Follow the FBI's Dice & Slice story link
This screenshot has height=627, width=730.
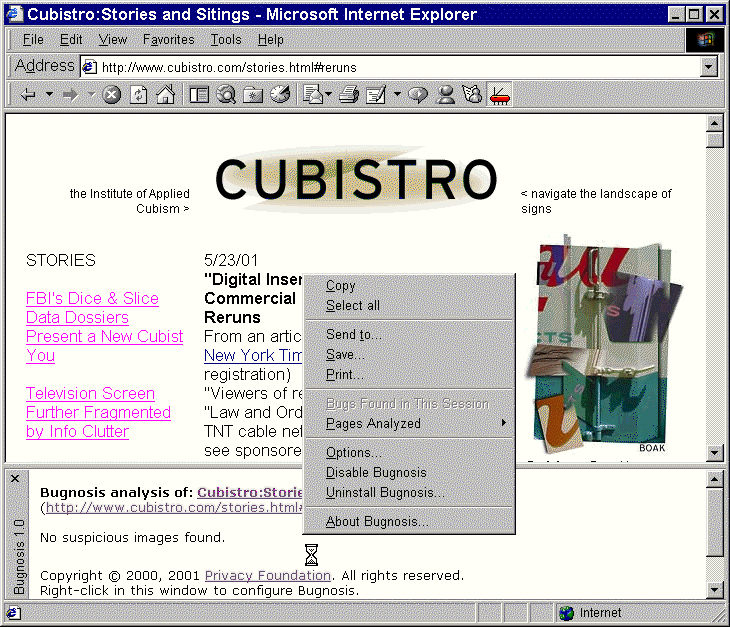click(x=92, y=298)
